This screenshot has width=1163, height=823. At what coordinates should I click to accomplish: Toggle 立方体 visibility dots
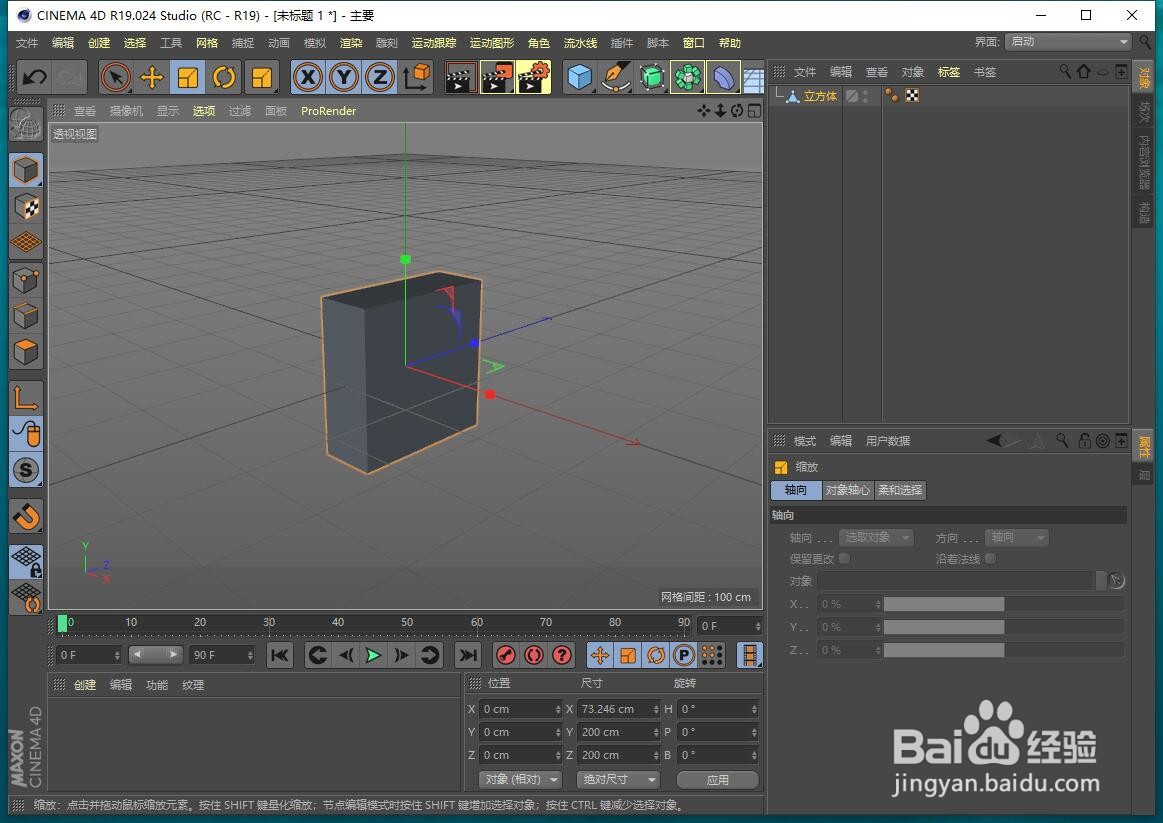pyautogui.click(x=866, y=96)
